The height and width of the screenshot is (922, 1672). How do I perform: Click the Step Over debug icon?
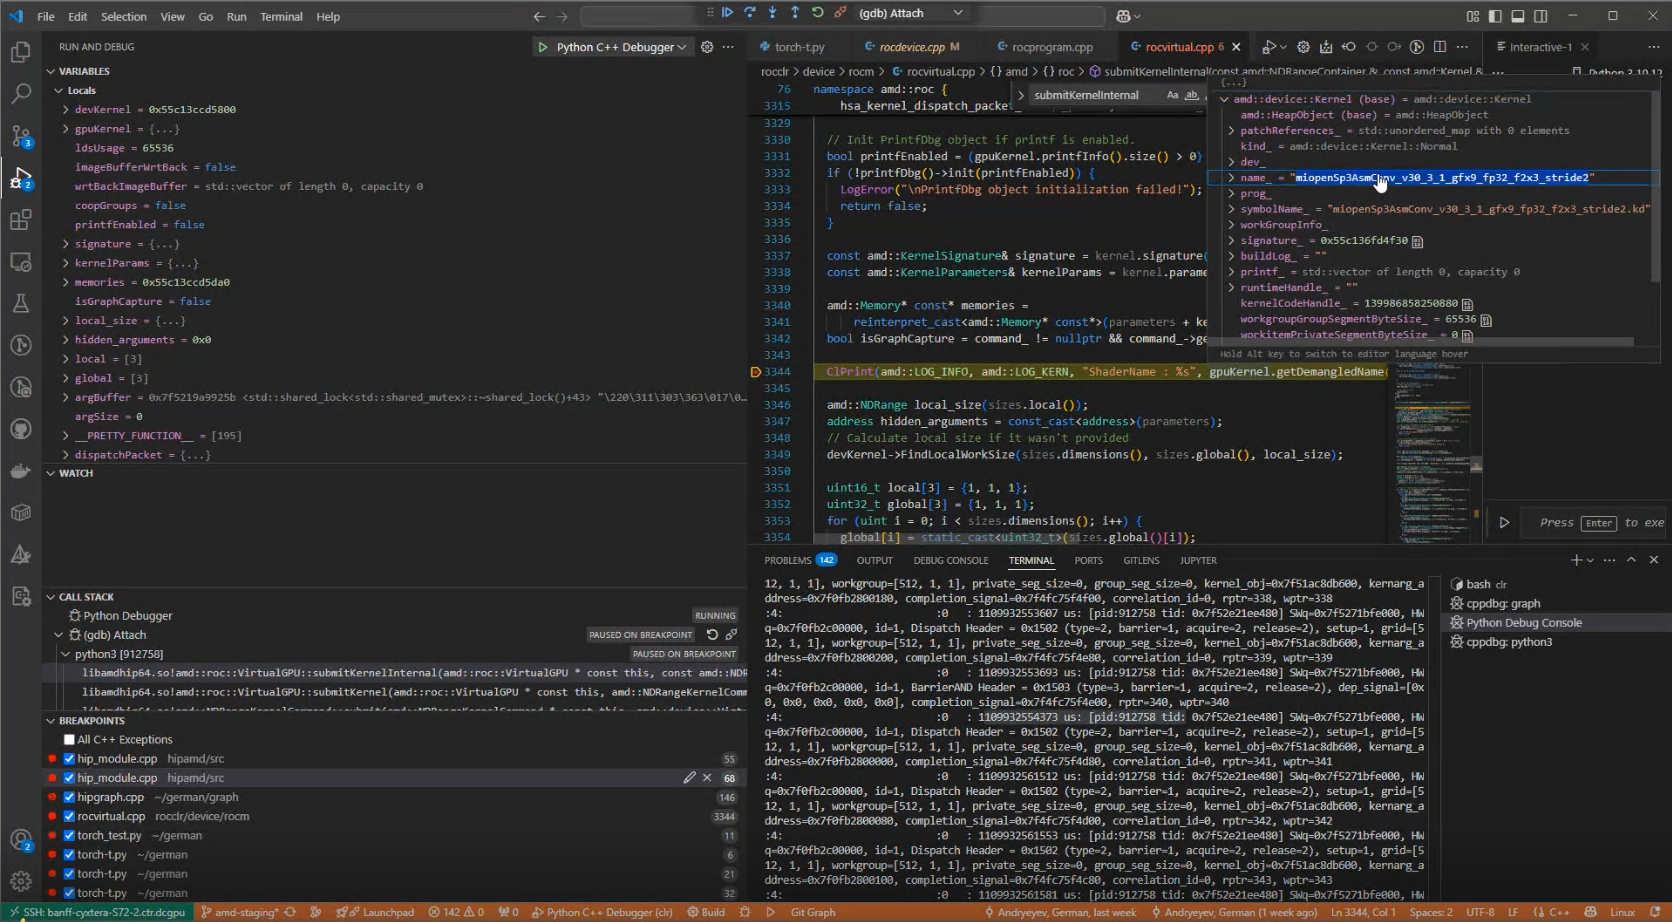[750, 13]
